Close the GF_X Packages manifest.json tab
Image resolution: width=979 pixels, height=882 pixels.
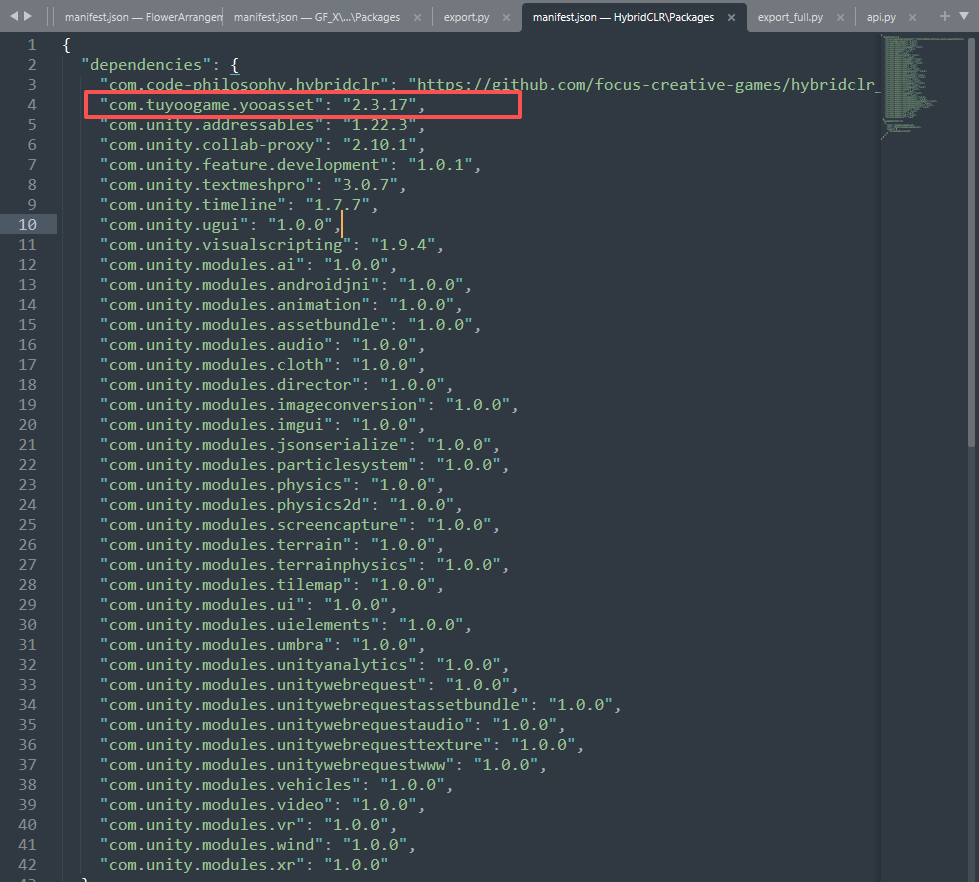[x=417, y=17]
